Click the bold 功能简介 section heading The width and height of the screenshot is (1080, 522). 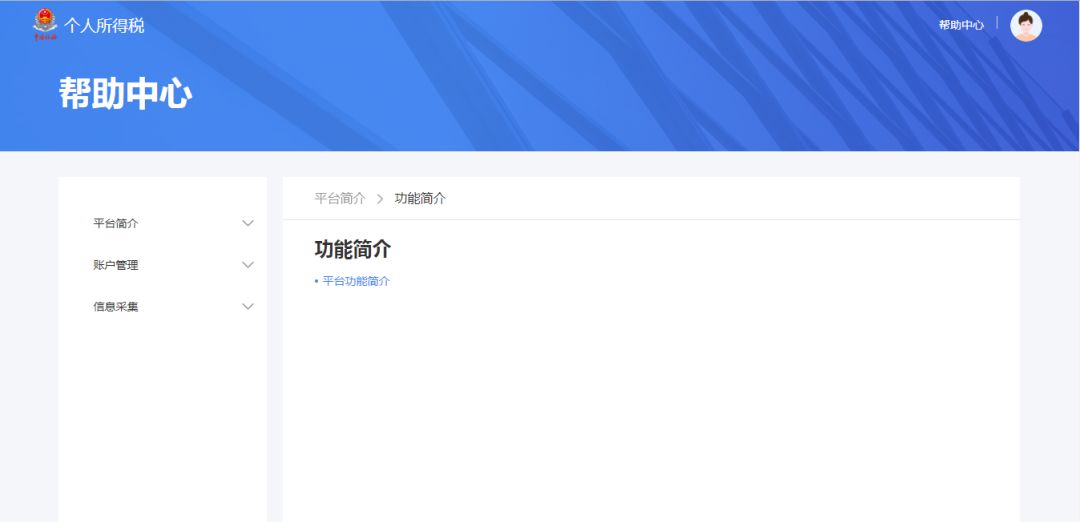[352, 249]
